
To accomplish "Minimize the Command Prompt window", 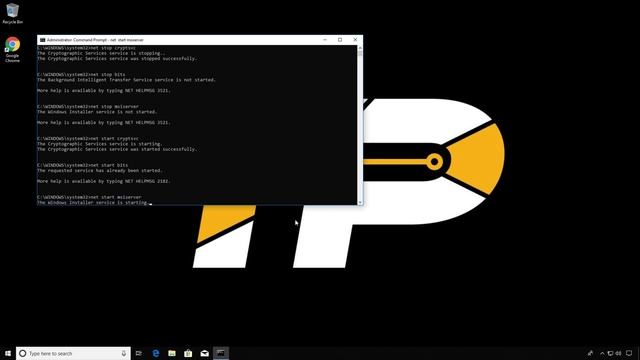I will pyautogui.click(x=325, y=40).
